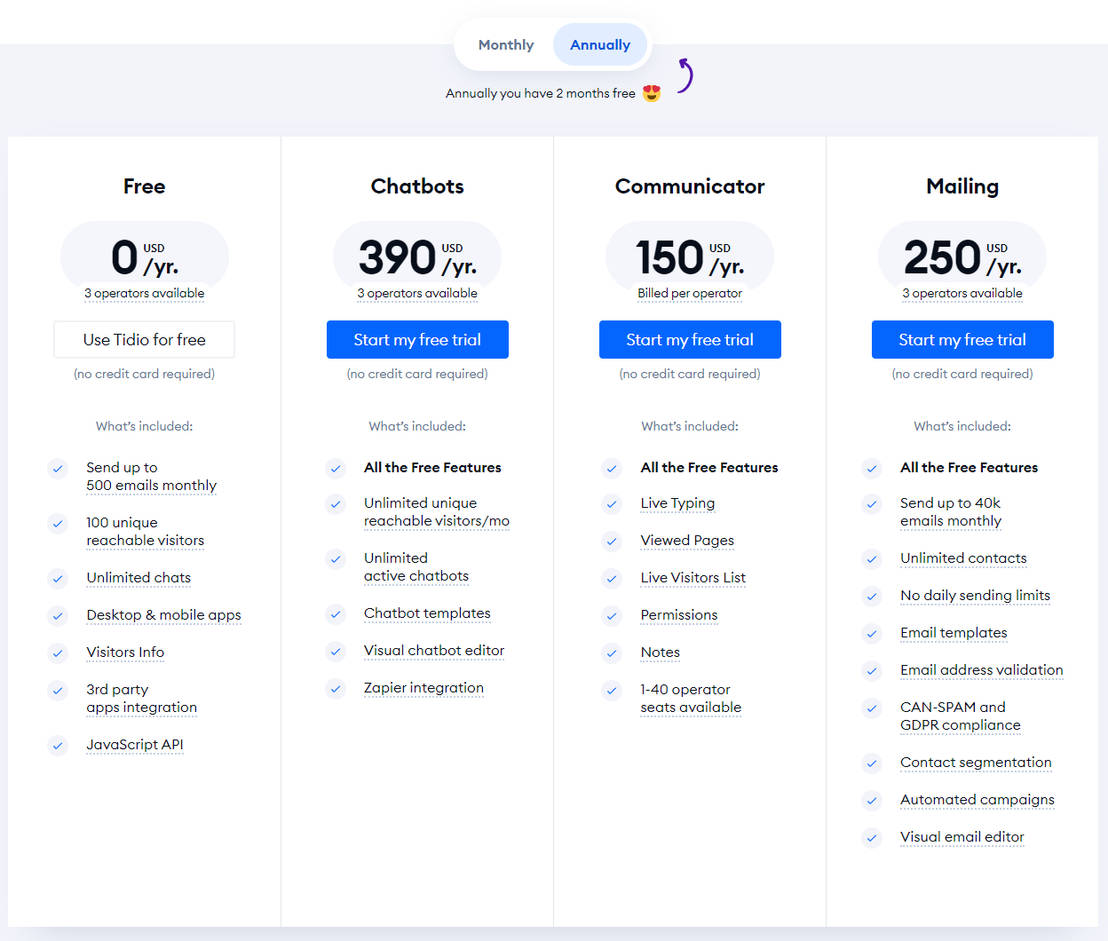Click checkmark icon beside Zapier integration
Image resolution: width=1108 pixels, height=941 pixels.
(x=336, y=688)
